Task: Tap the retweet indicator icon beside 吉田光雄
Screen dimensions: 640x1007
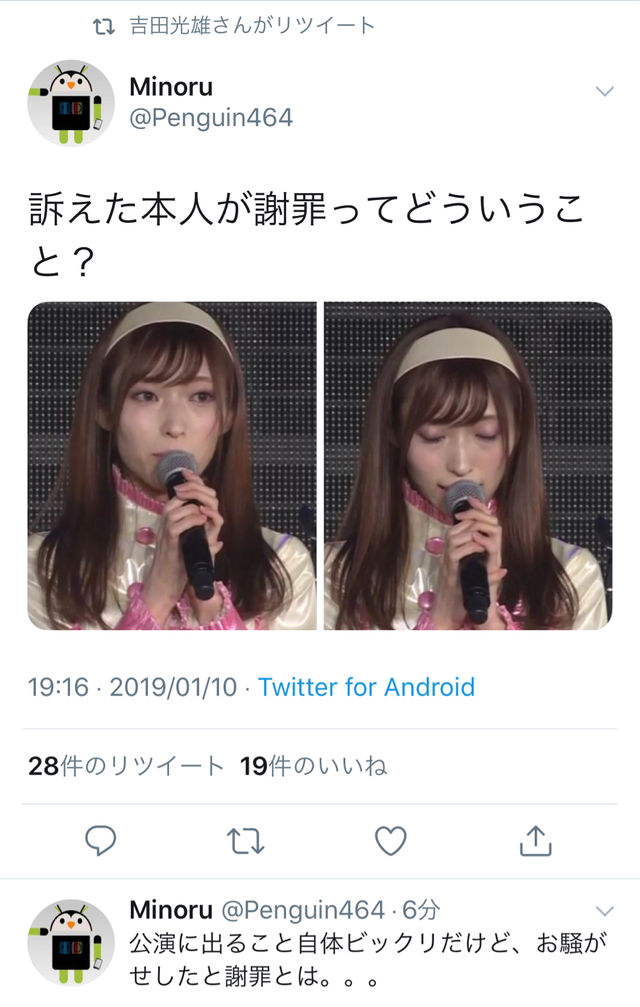Action: tap(103, 26)
